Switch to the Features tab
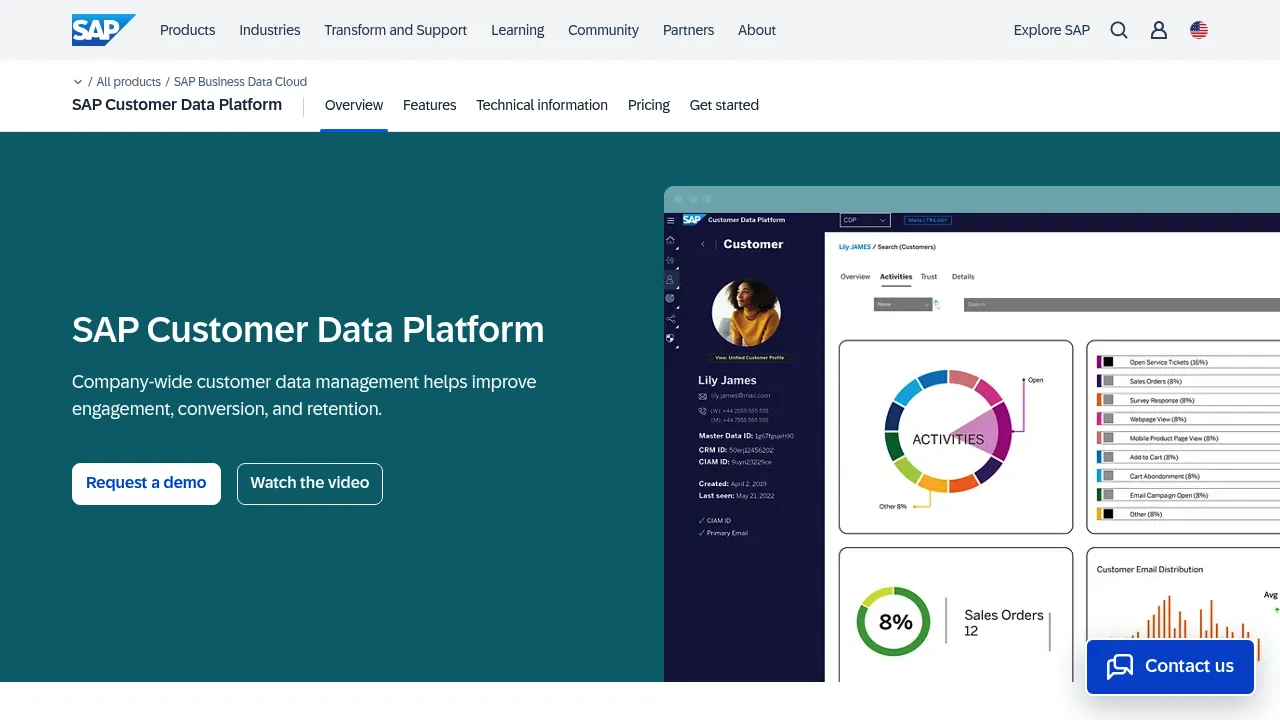This screenshot has height=720, width=1280. (430, 105)
